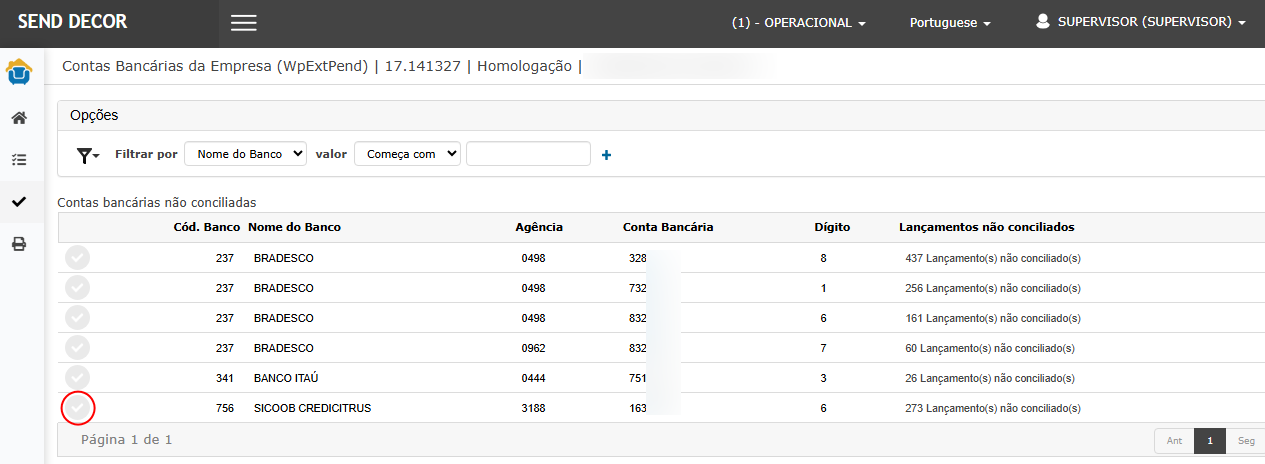Select check circle for Bradesco agência 0962 row

point(77,348)
